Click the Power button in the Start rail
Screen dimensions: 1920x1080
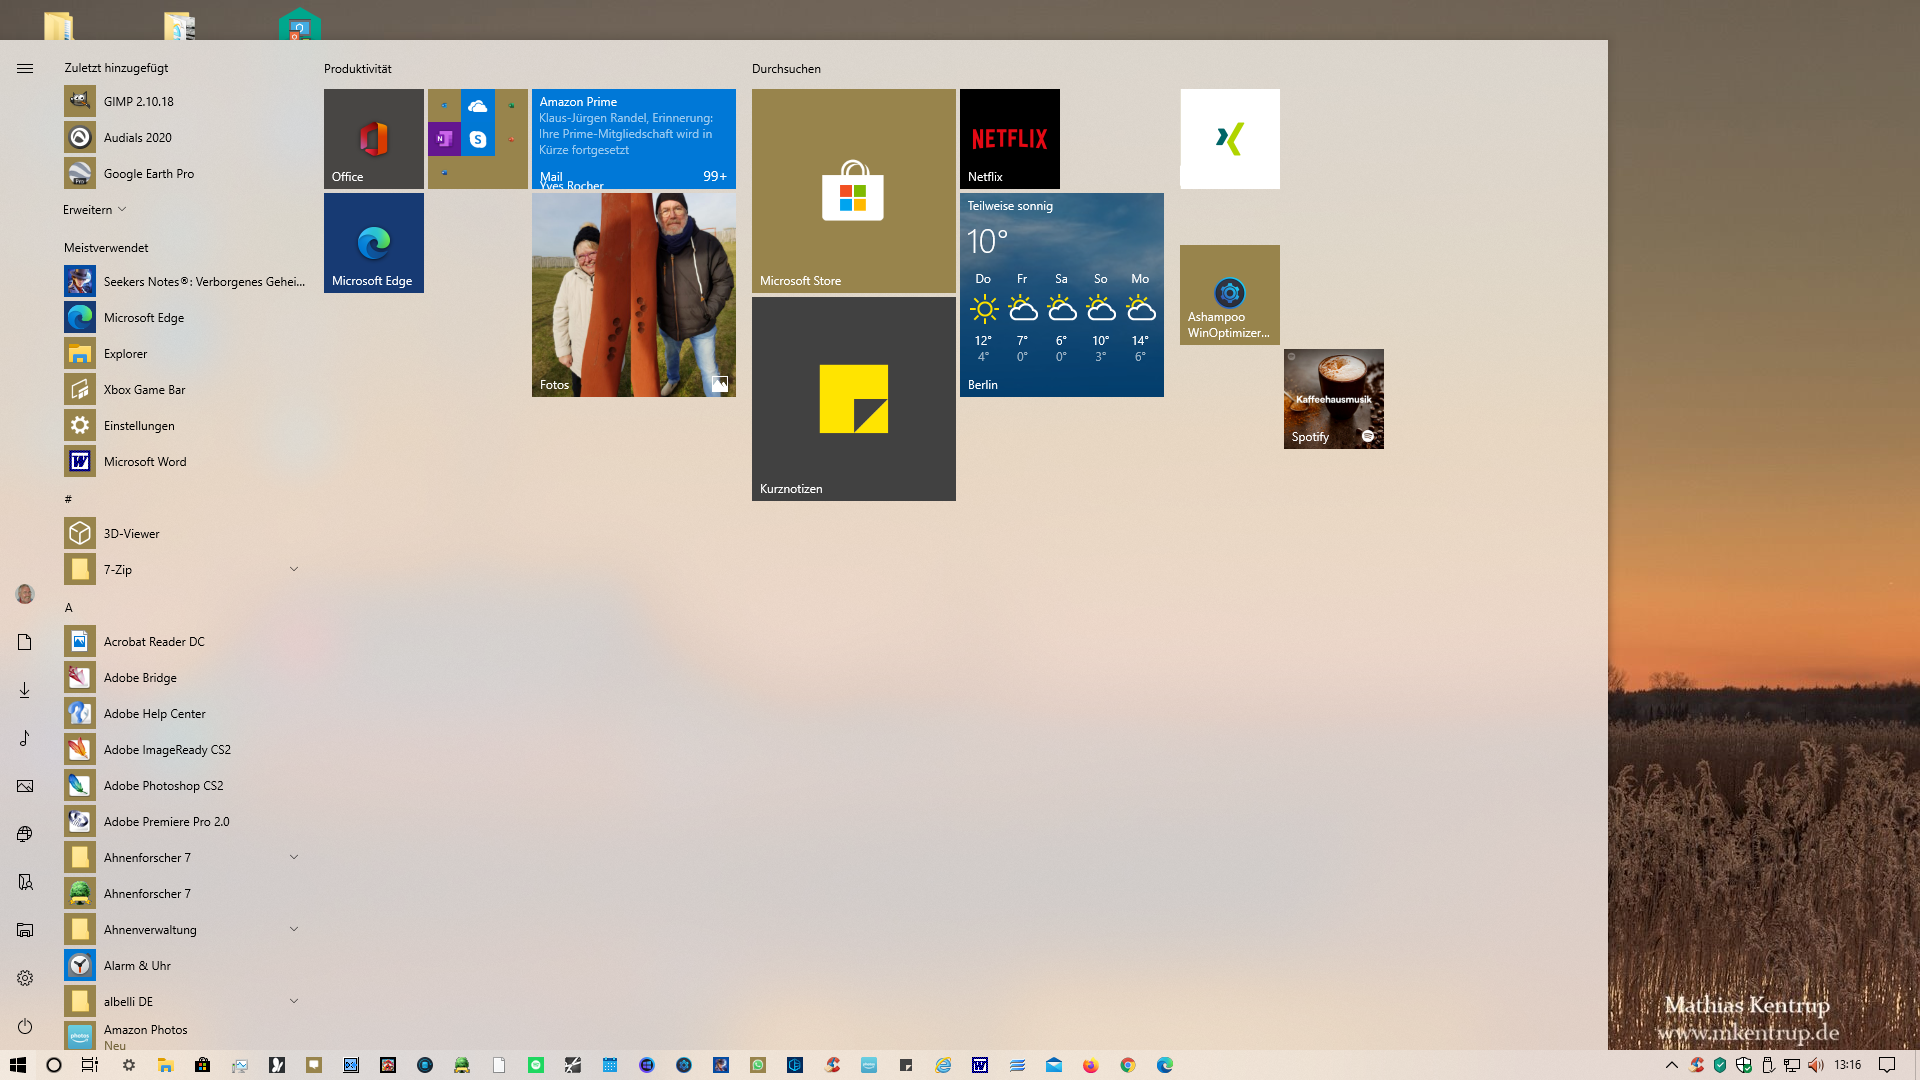pos(25,1026)
